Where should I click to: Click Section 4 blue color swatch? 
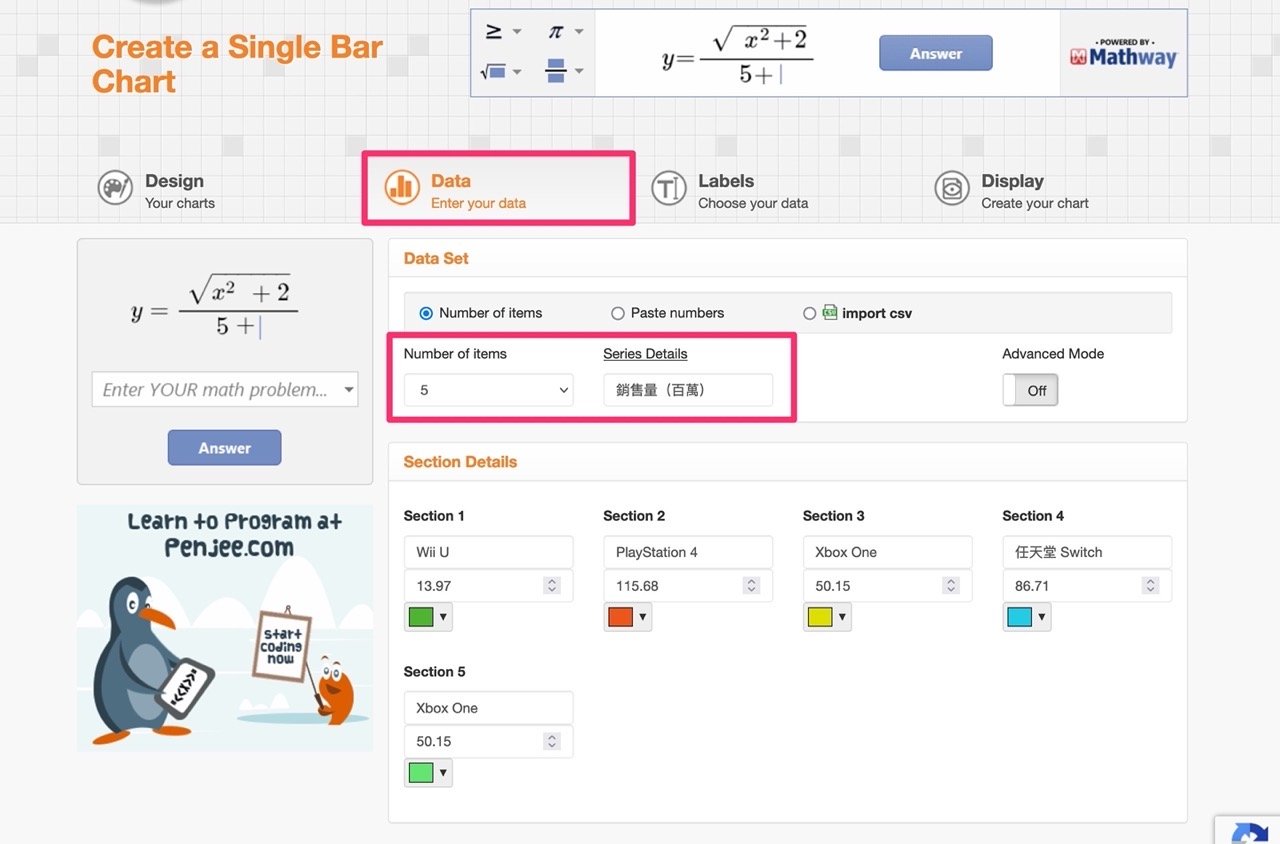(x=1020, y=617)
